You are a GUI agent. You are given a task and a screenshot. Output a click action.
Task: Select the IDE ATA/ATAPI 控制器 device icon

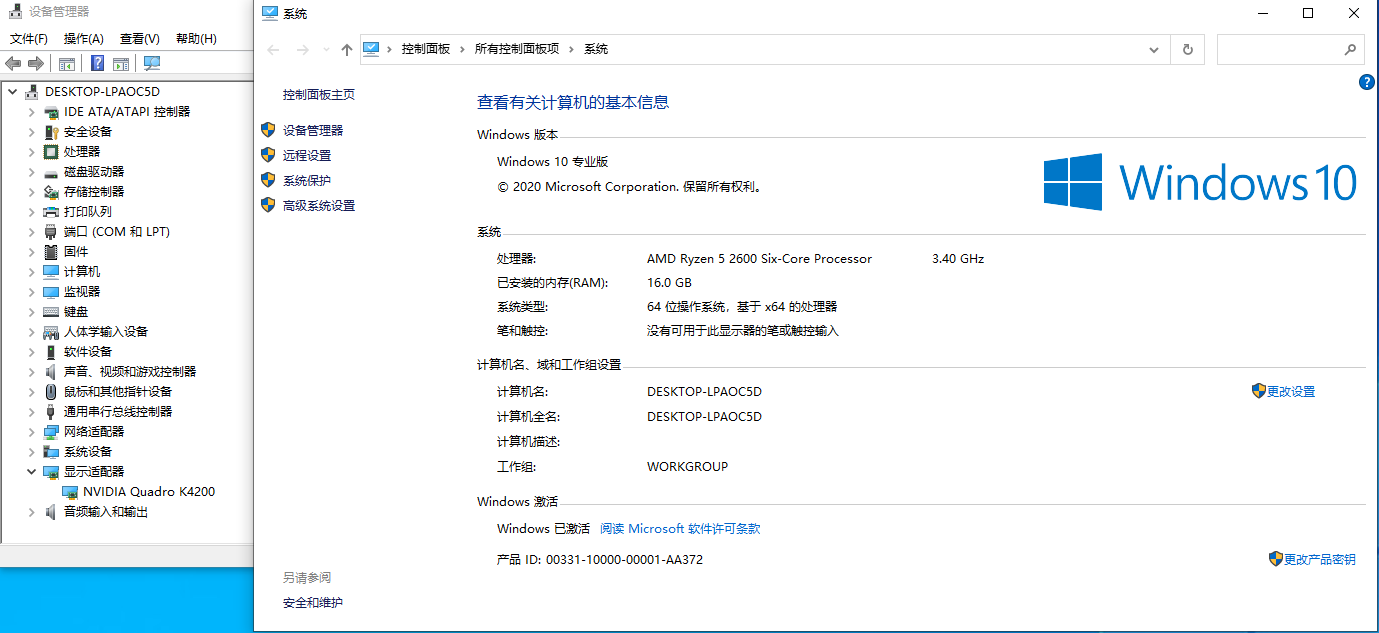[51, 111]
